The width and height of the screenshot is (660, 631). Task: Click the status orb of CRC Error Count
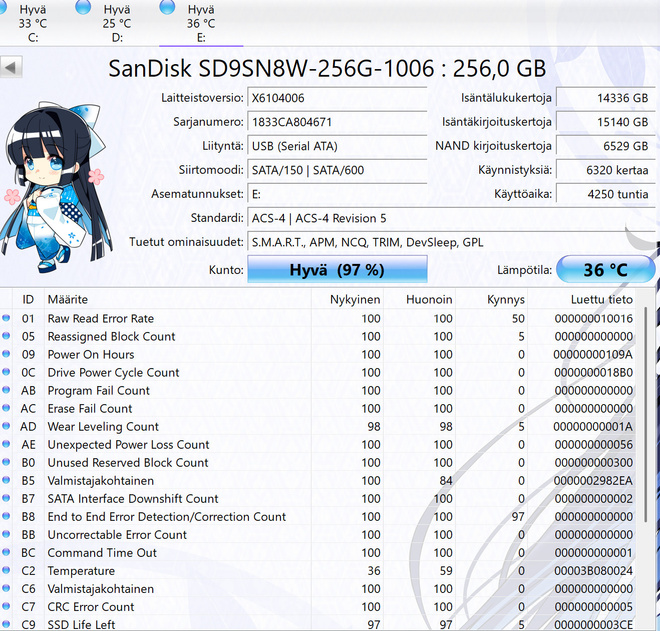click(x=6, y=606)
